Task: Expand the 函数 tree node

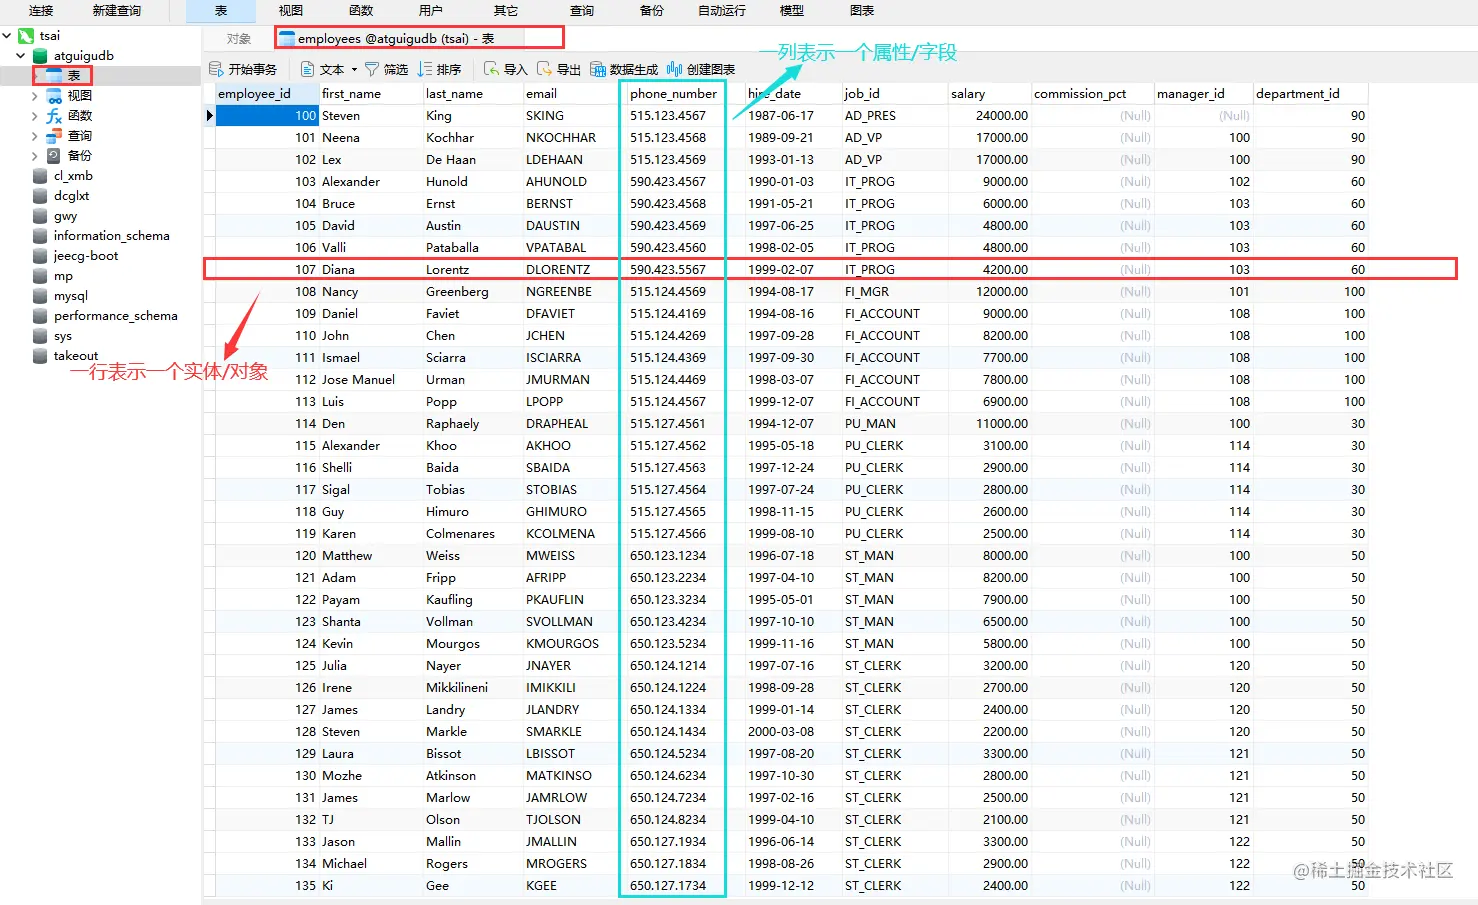Action: click(x=35, y=116)
